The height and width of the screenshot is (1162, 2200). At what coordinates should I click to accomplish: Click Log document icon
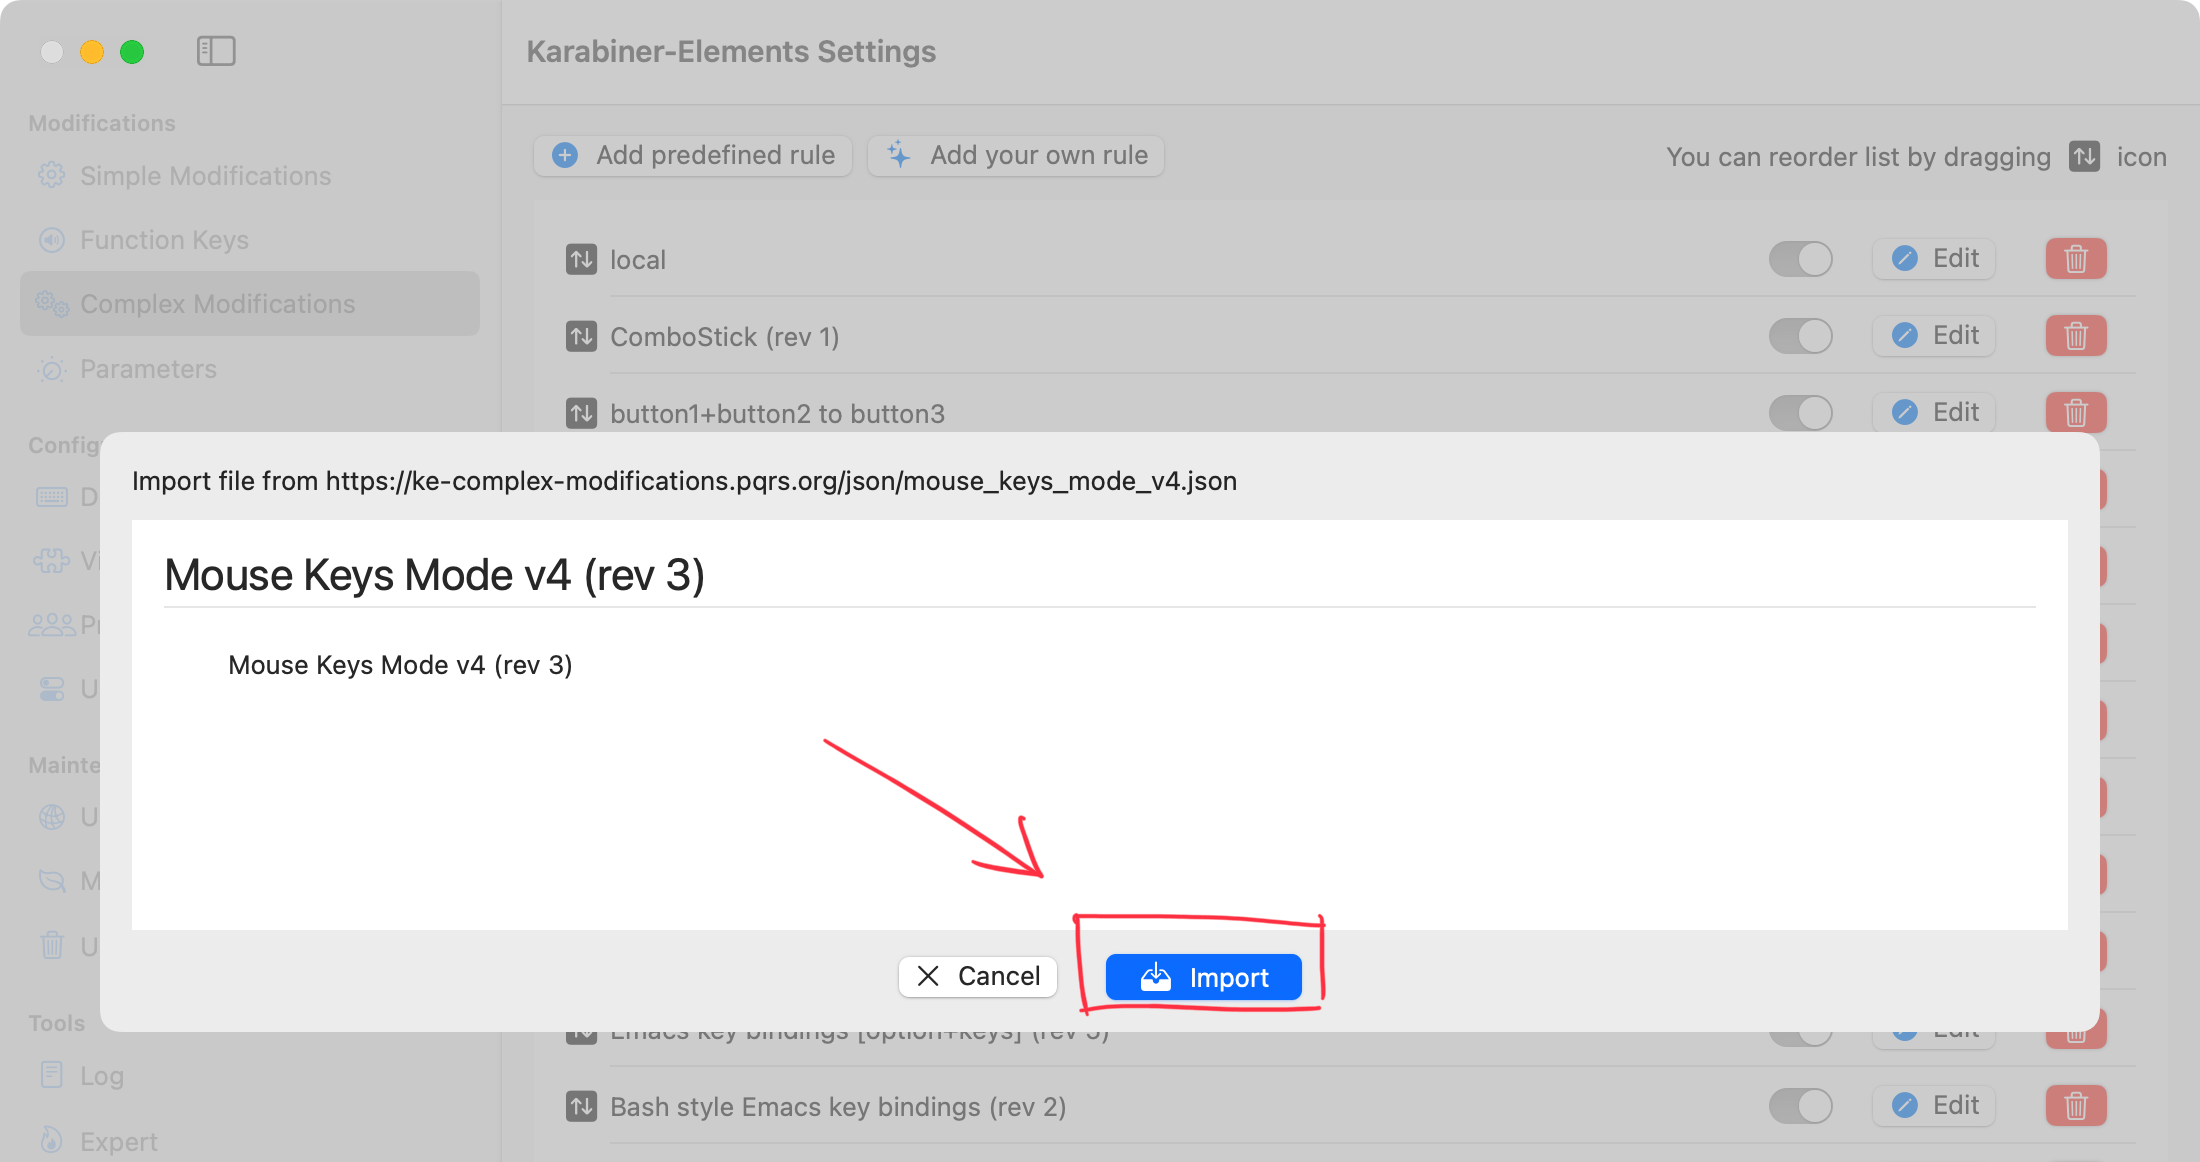tap(52, 1075)
